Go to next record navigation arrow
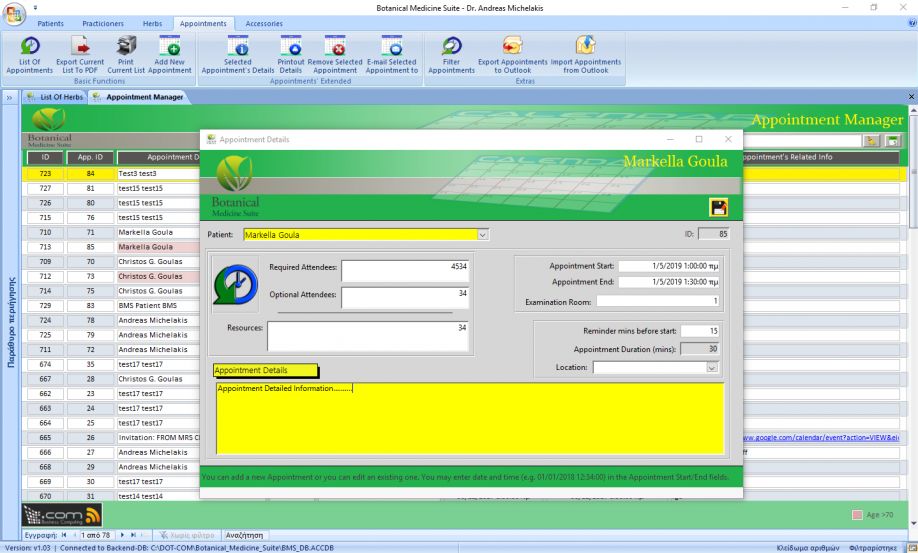 pos(122,535)
